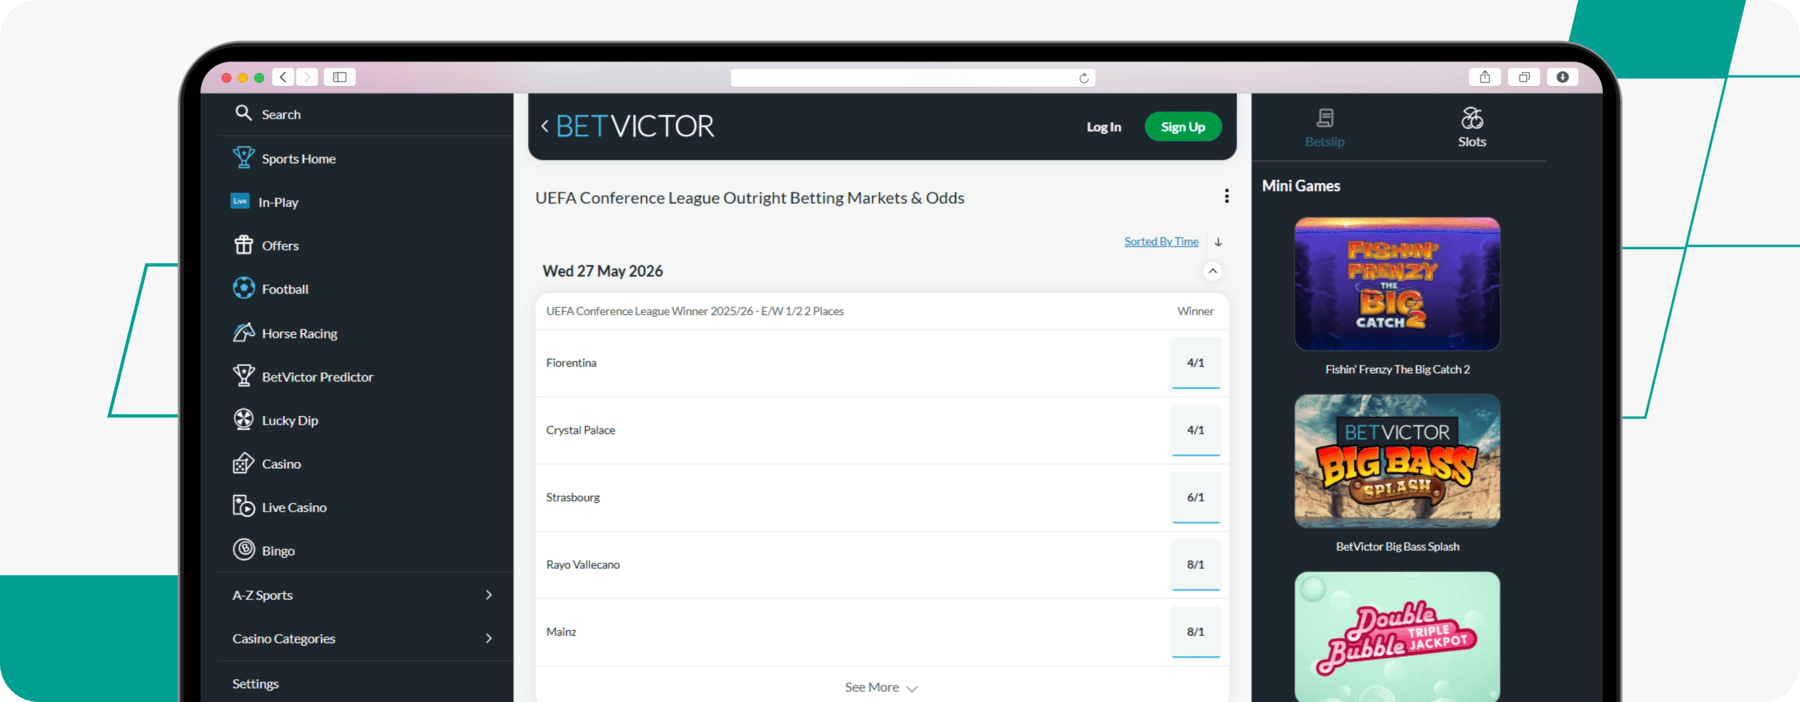
Task: Click the In-Play live icon
Action: pyautogui.click(x=240, y=201)
